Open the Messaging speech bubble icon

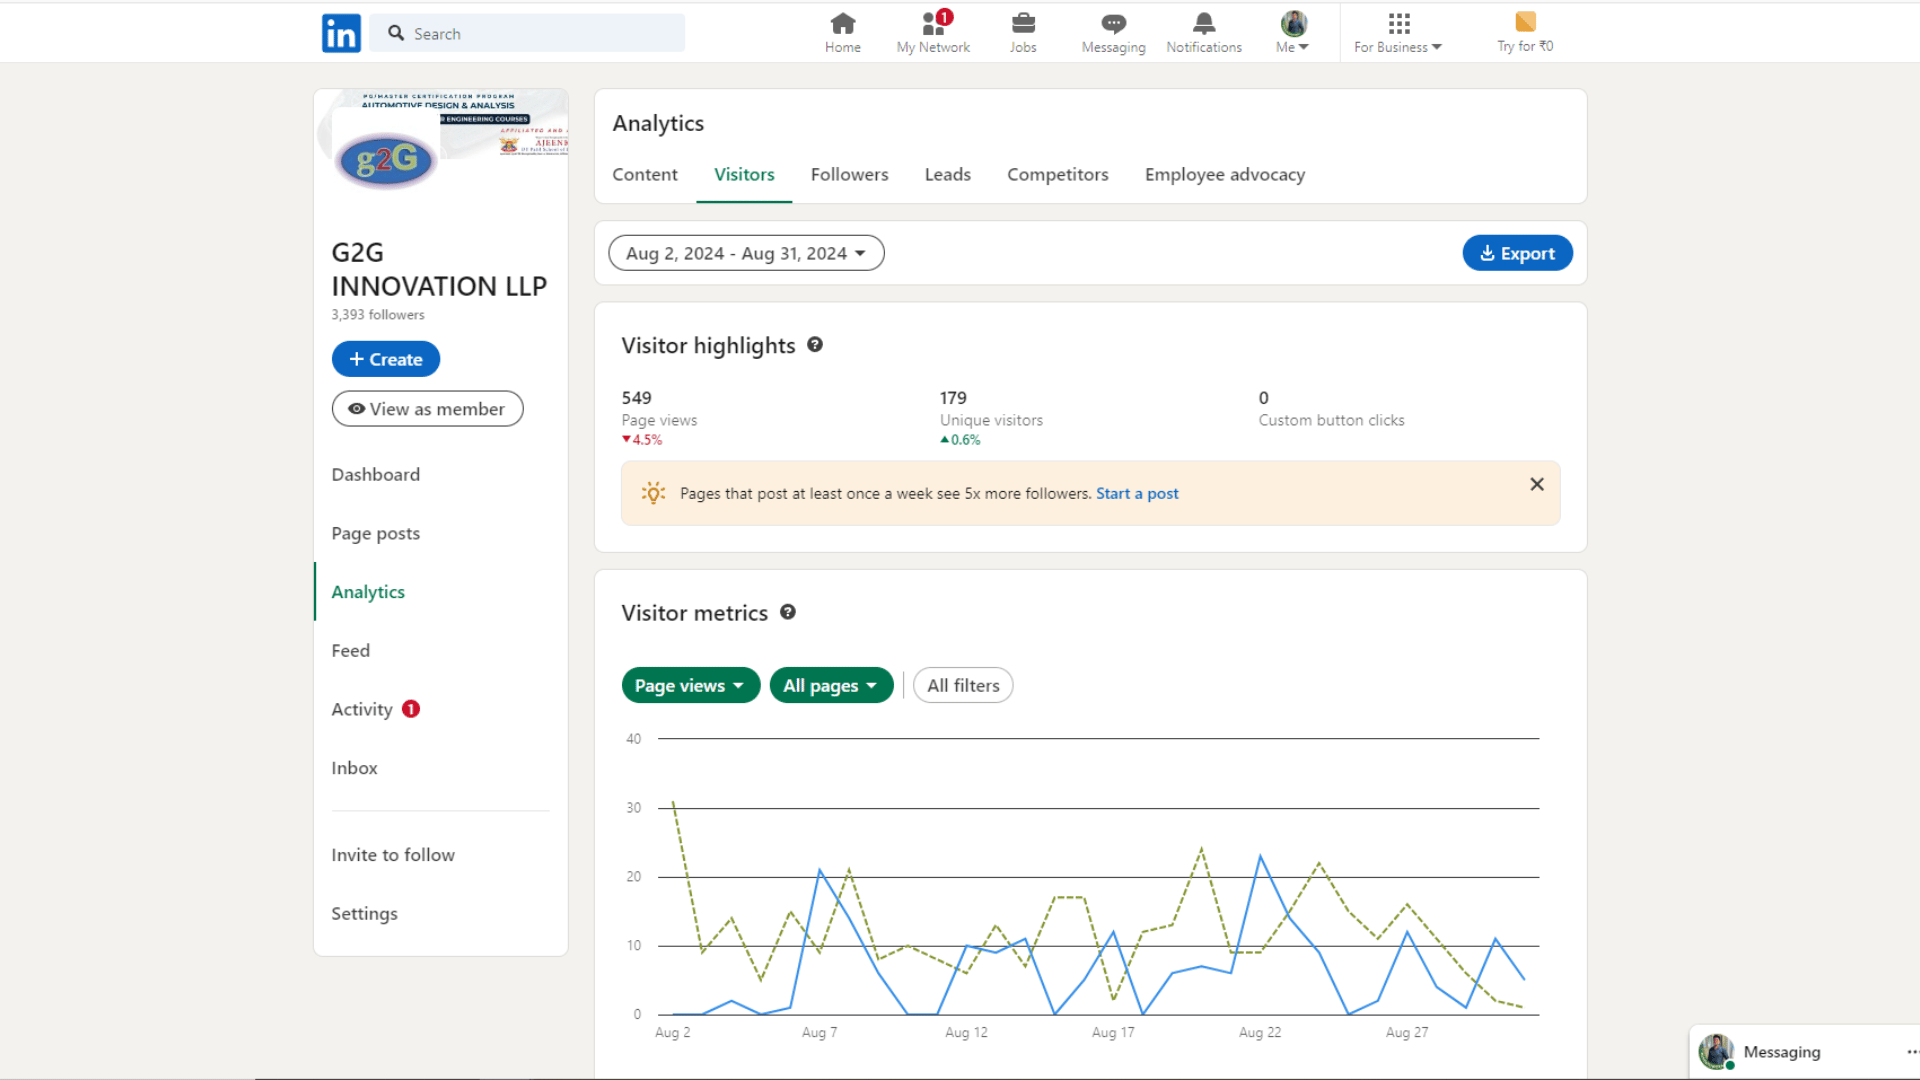[1113, 33]
